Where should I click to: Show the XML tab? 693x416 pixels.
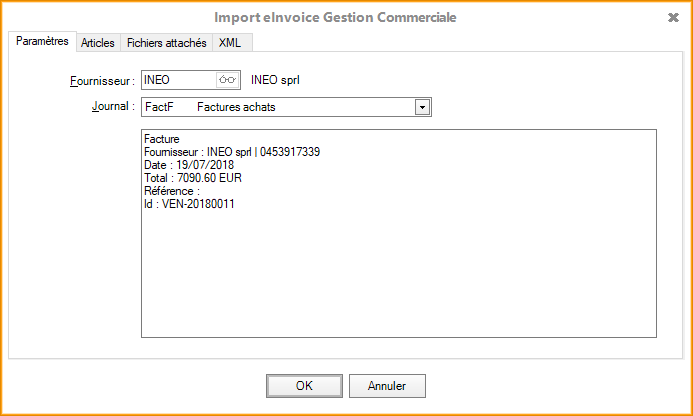tap(230, 43)
